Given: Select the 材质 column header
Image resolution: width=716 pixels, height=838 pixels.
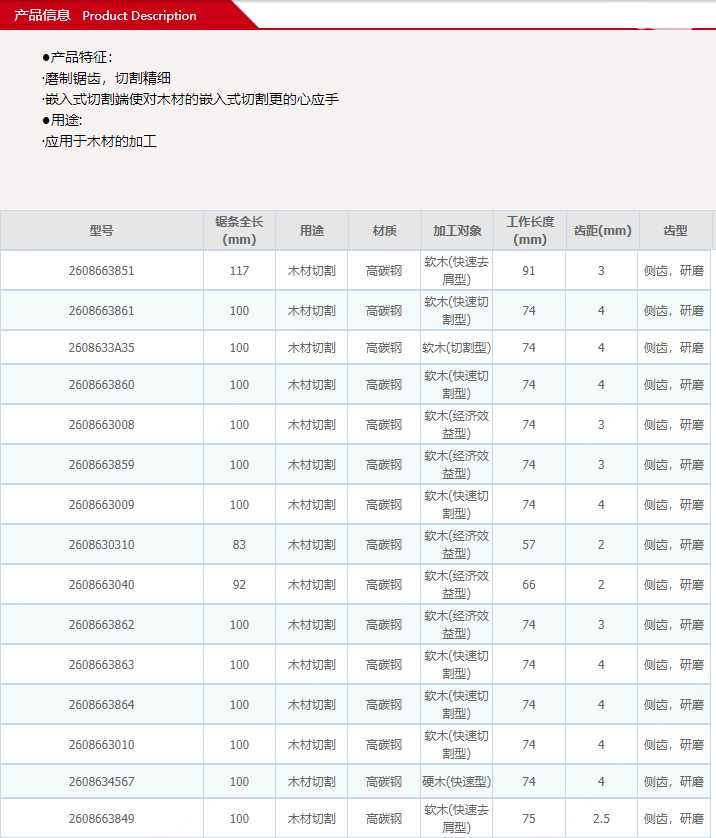Looking at the screenshot, I should click(x=384, y=231).
